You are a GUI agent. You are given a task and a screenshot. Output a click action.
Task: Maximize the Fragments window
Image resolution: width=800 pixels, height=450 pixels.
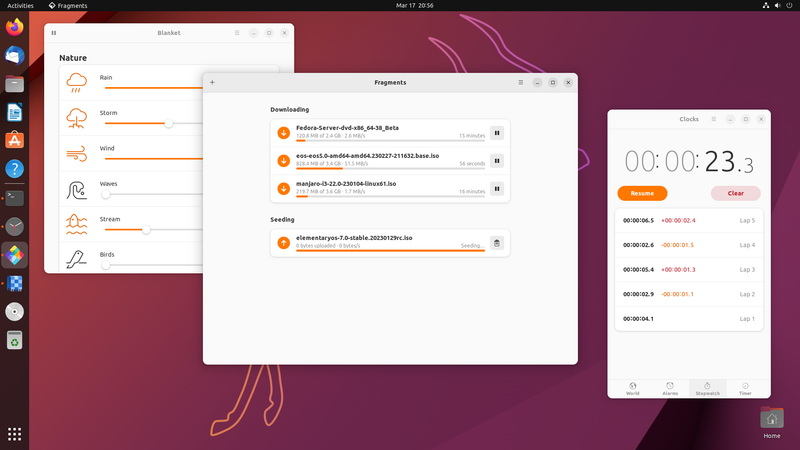tap(553, 82)
